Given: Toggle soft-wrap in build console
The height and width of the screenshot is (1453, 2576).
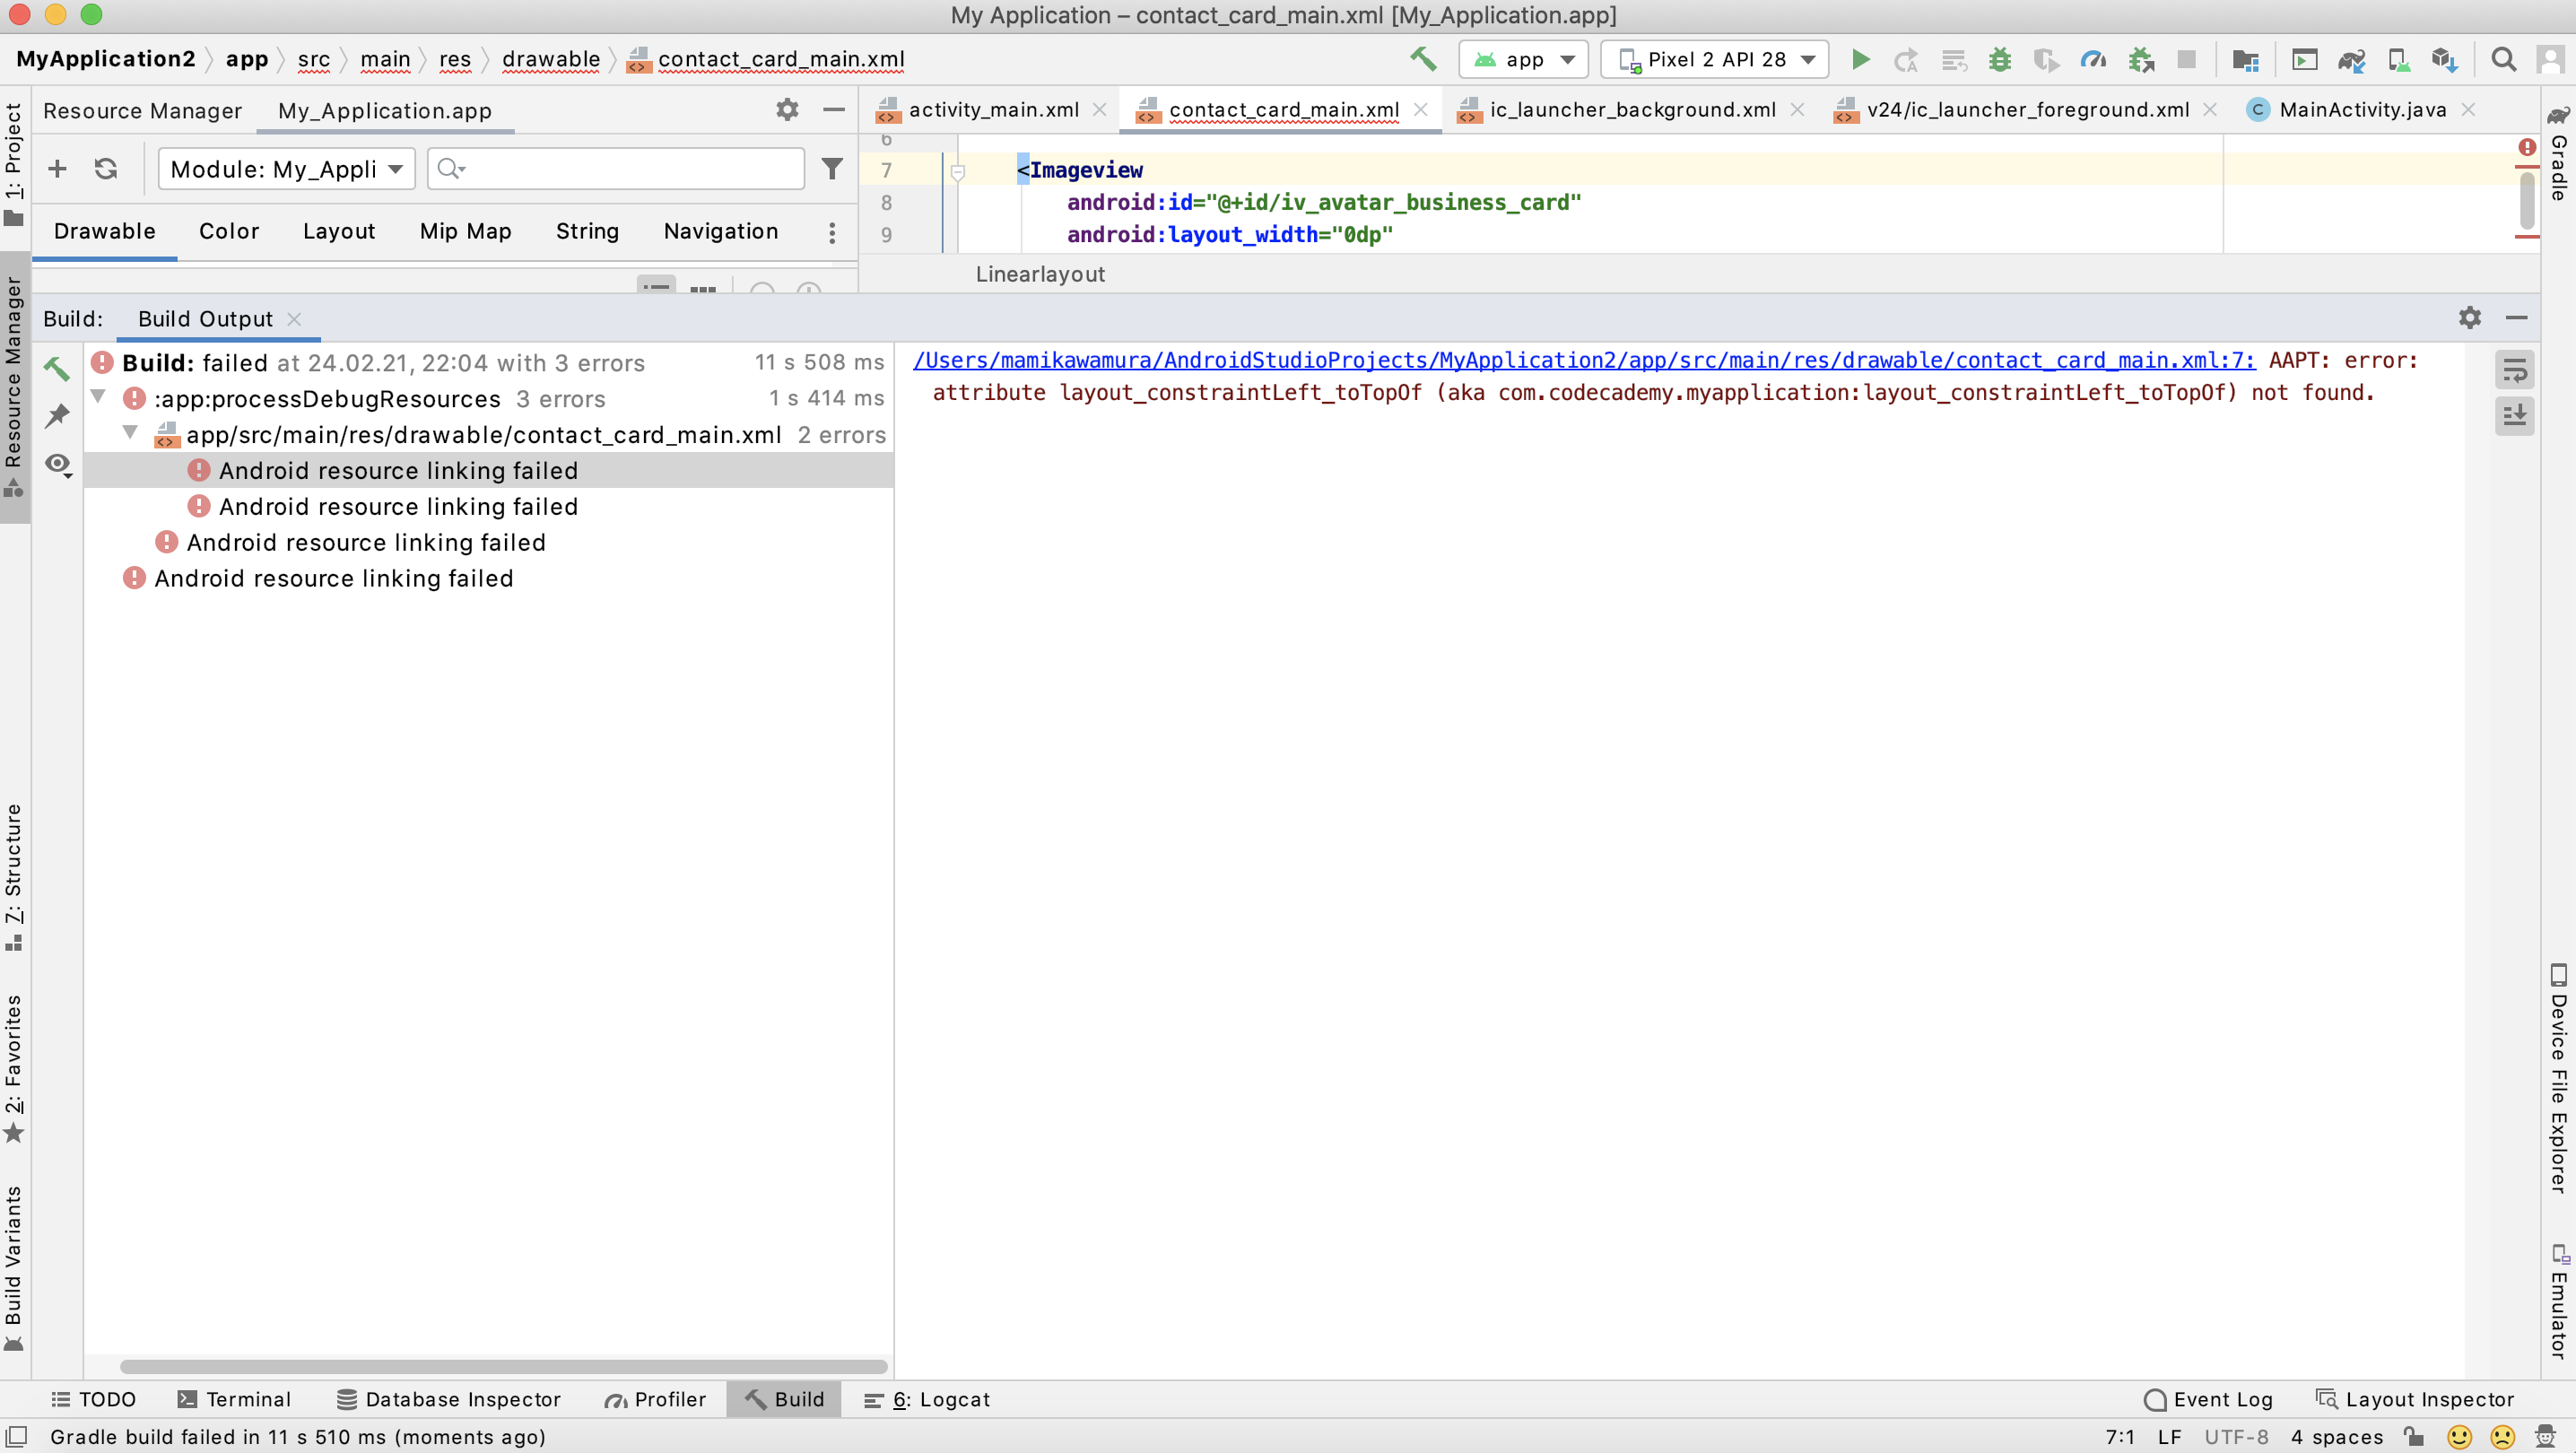Looking at the screenshot, I should point(2514,371).
